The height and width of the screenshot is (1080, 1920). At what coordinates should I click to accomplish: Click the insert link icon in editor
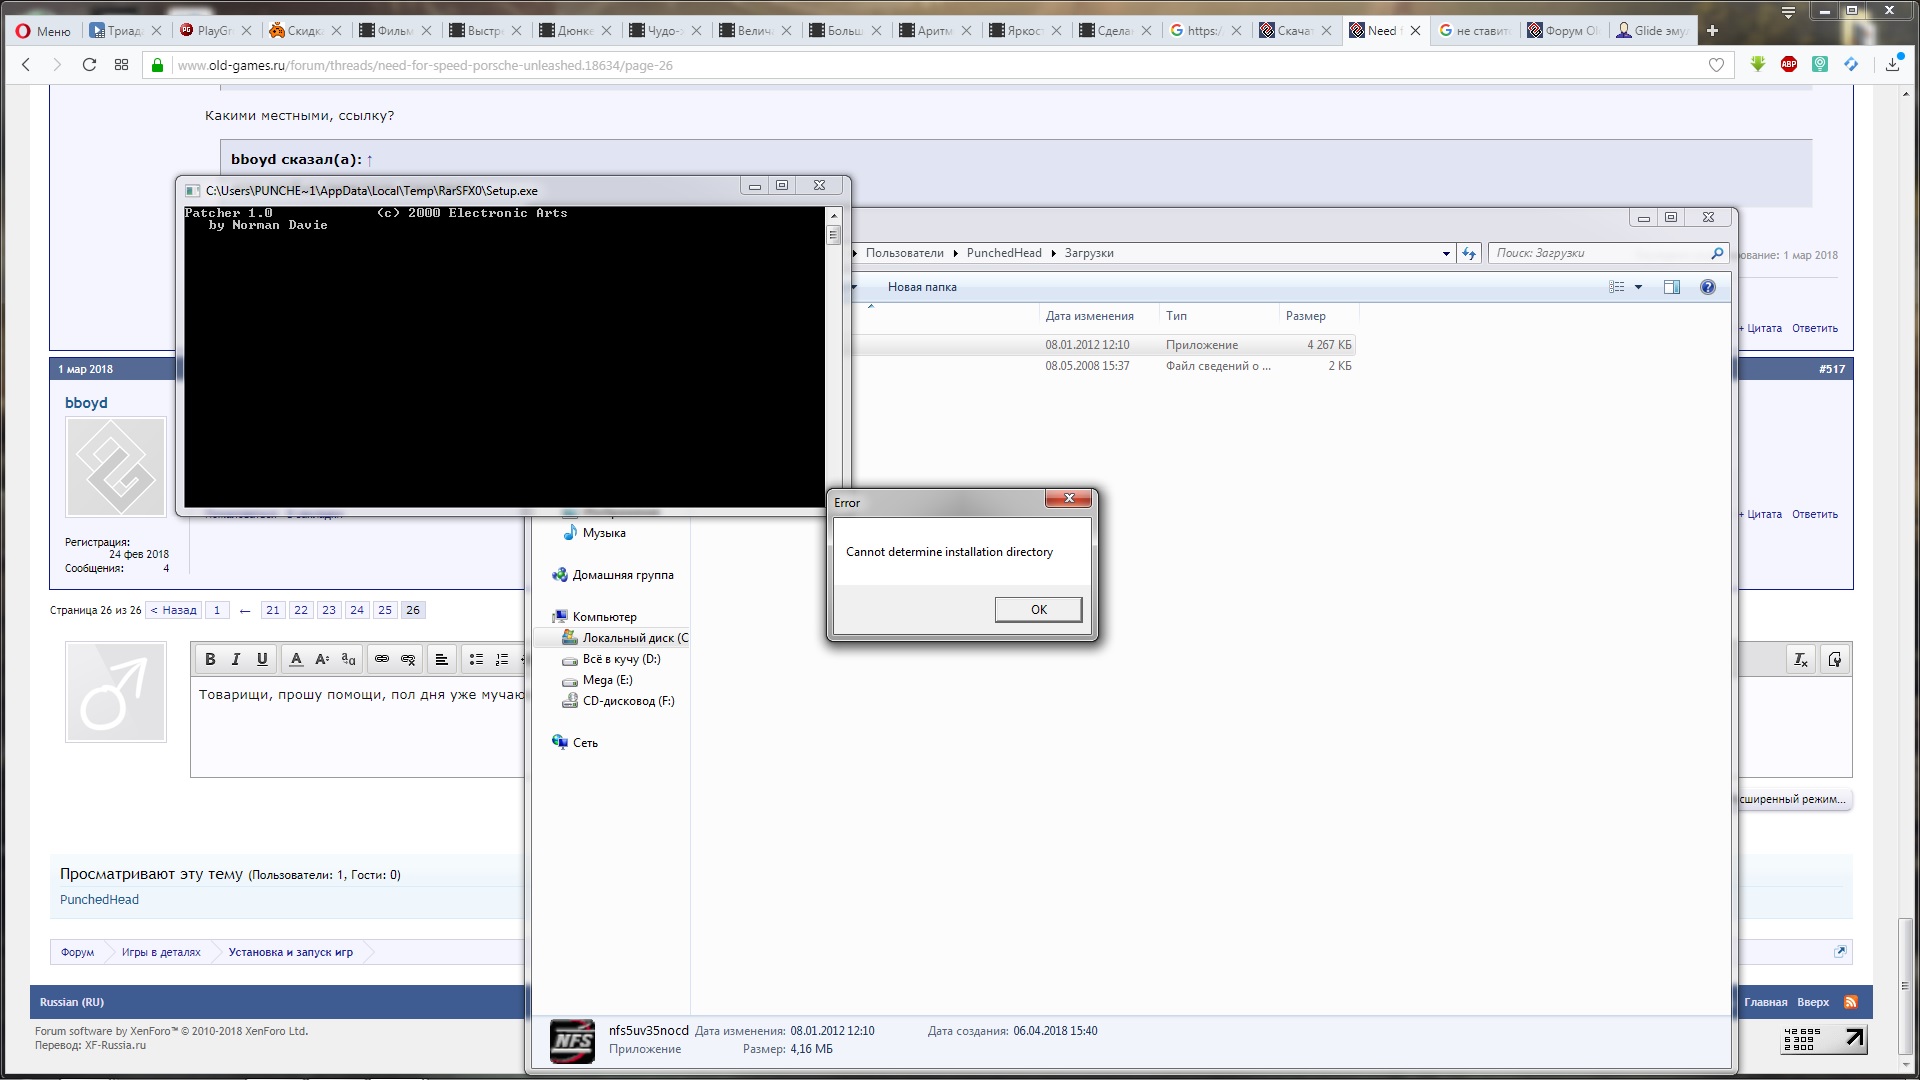[382, 659]
